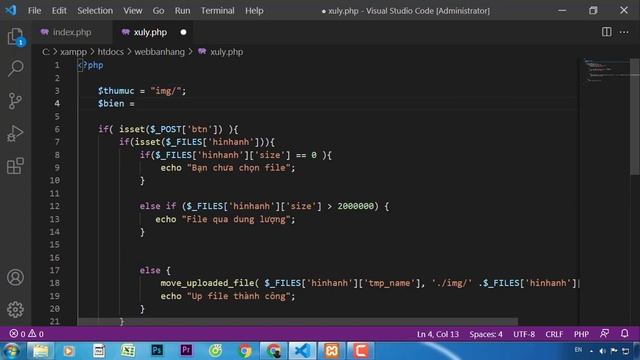
Task: Open the feedback icon in status bar
Action: click(604, 333)
